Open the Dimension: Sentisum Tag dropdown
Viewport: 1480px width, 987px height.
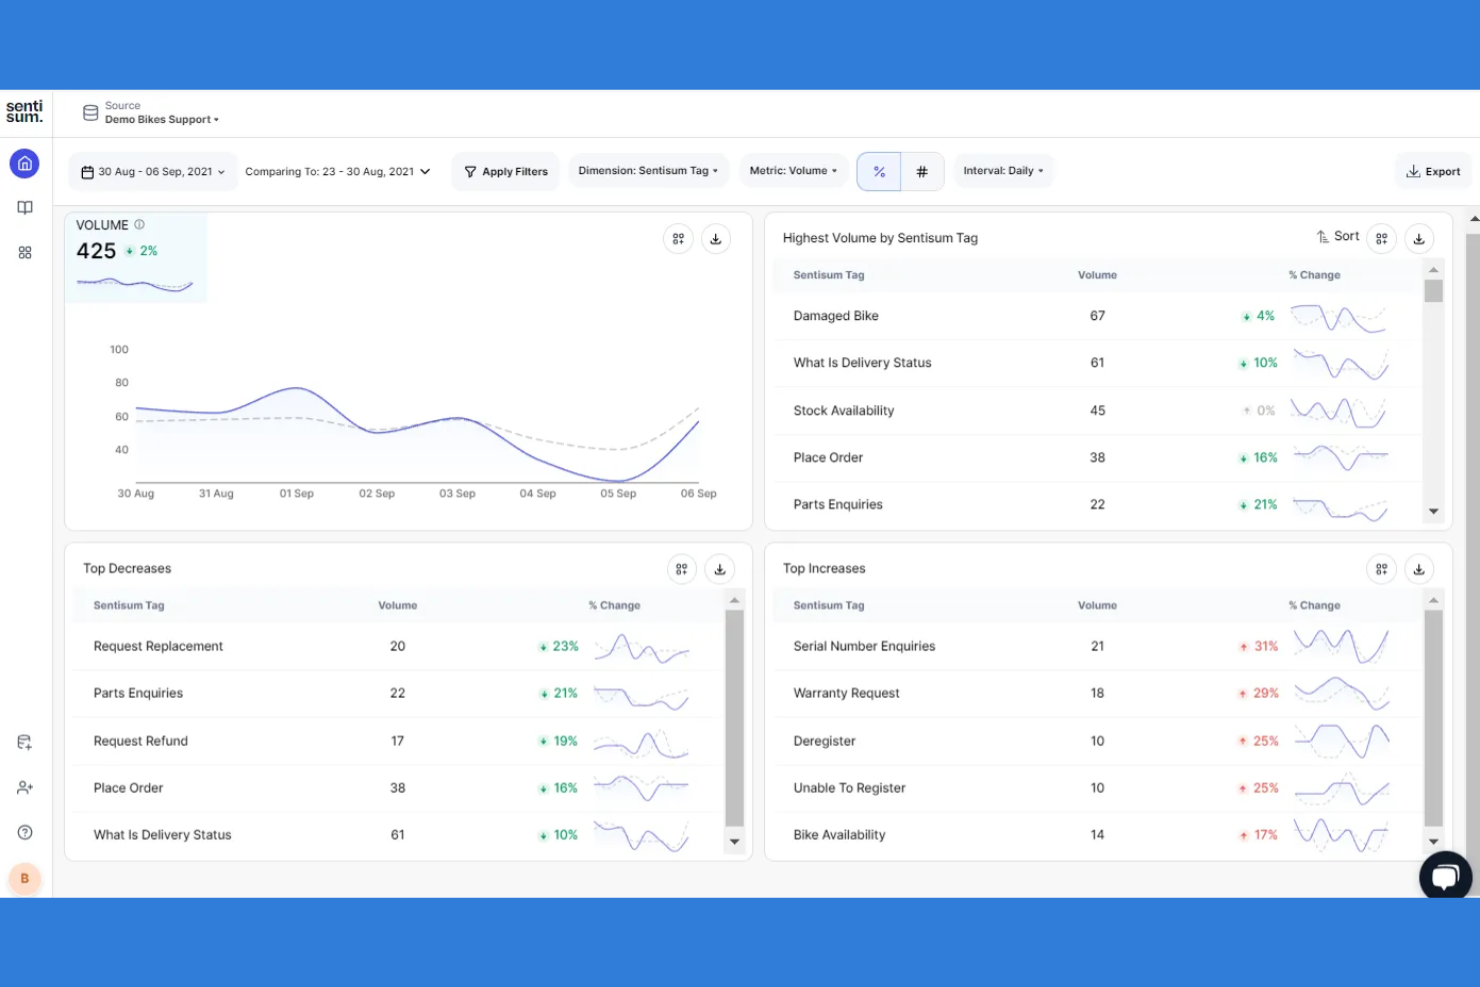coord(647,170)
